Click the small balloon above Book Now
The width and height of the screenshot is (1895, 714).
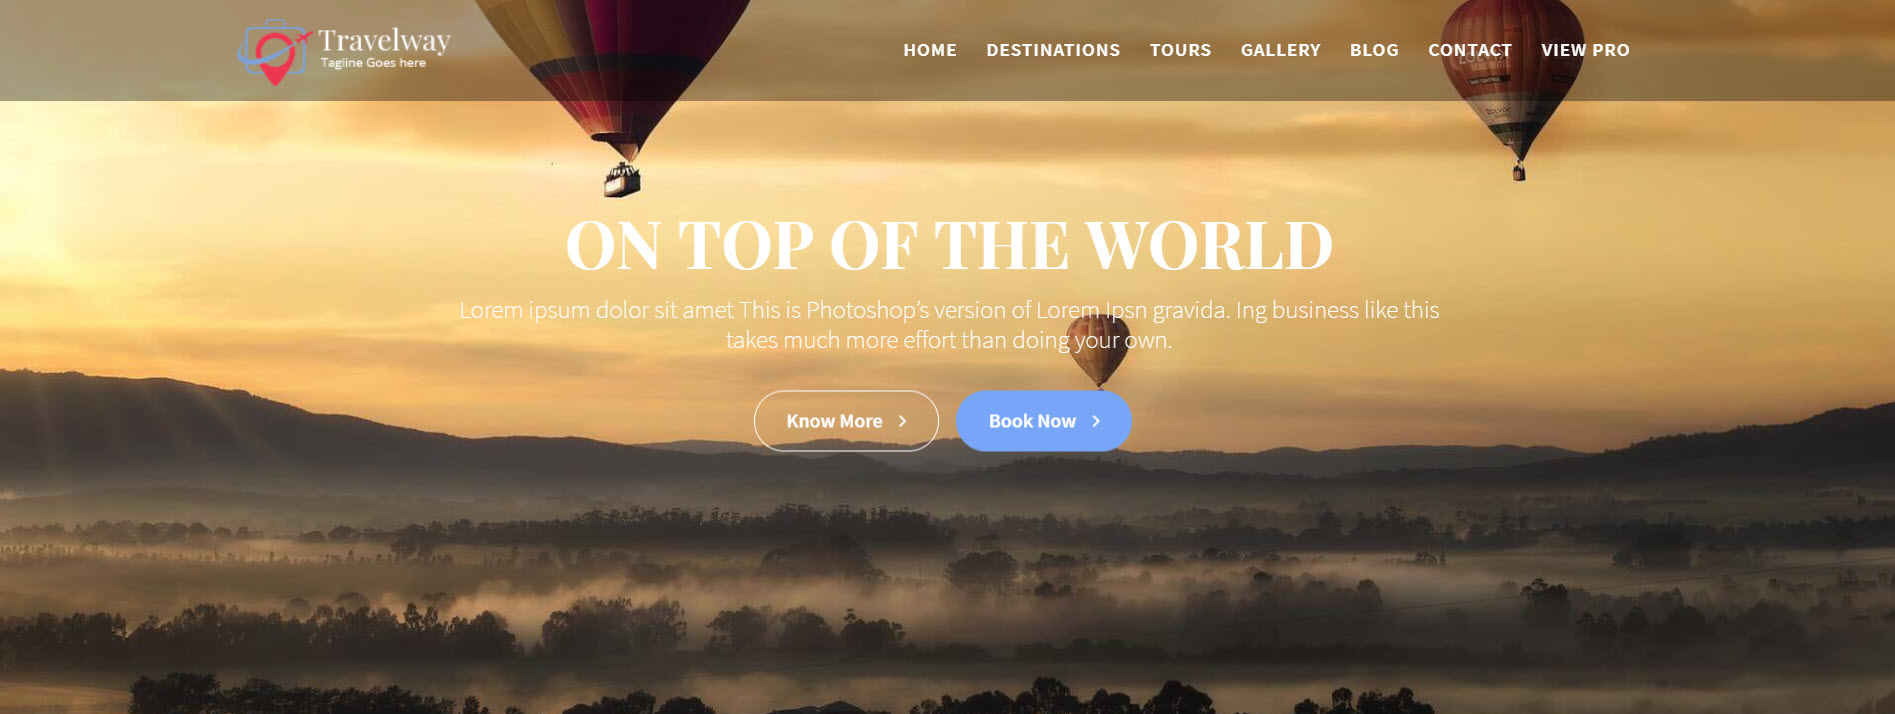tap(1098, 350)
